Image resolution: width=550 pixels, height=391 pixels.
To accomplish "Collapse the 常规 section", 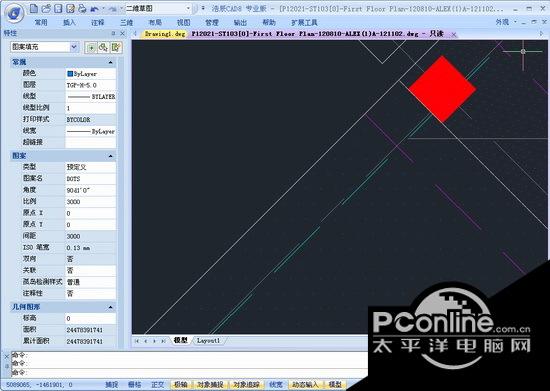I will pos(110,62).
